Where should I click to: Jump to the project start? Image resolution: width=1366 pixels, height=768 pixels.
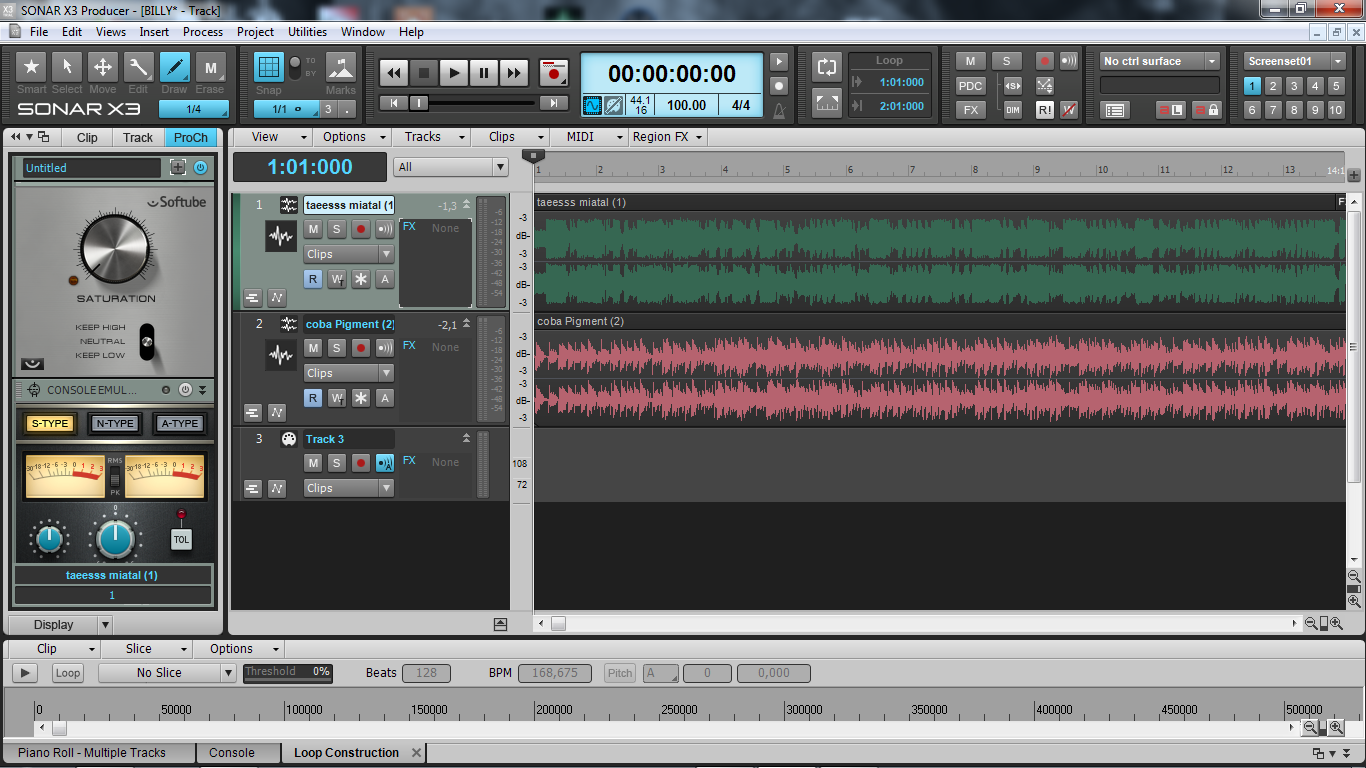click(394, 102)
